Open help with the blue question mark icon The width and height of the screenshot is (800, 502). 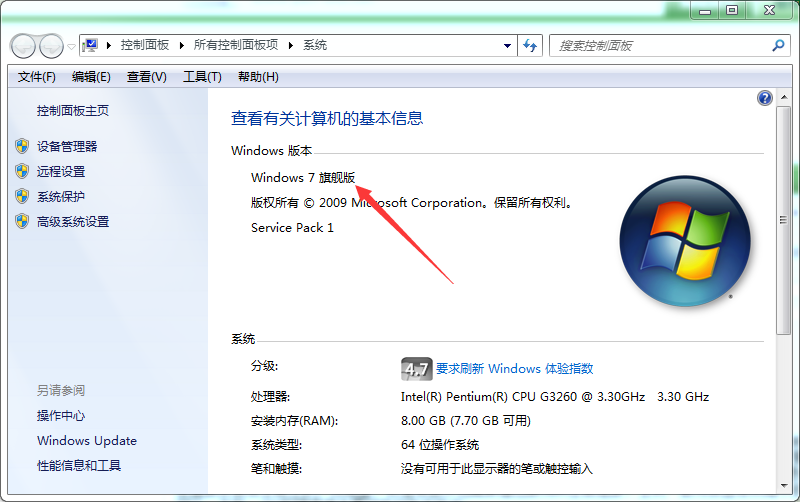coord(765,98)
